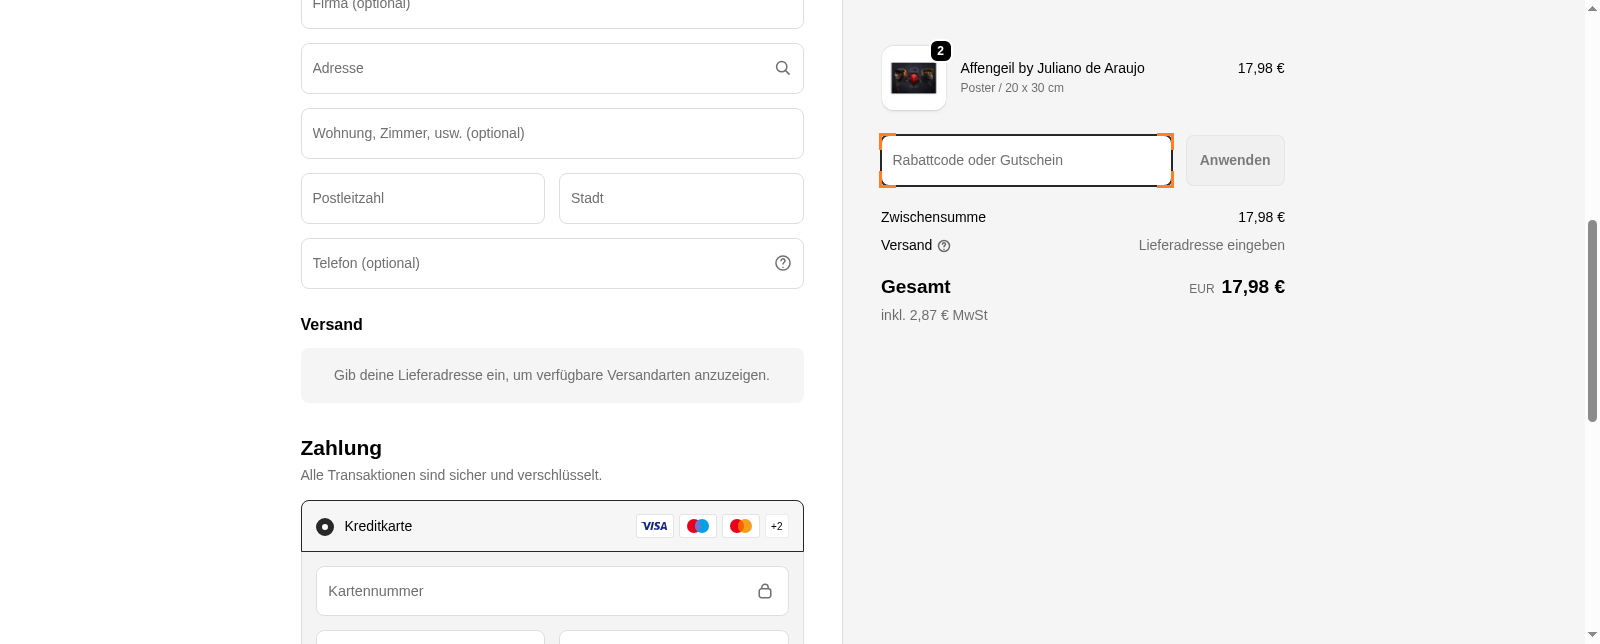Click the Poster / 20 x 30 cm text
Viewport: 1600px width, 644px height.
pyautogui.click(x=1012, y=88)
